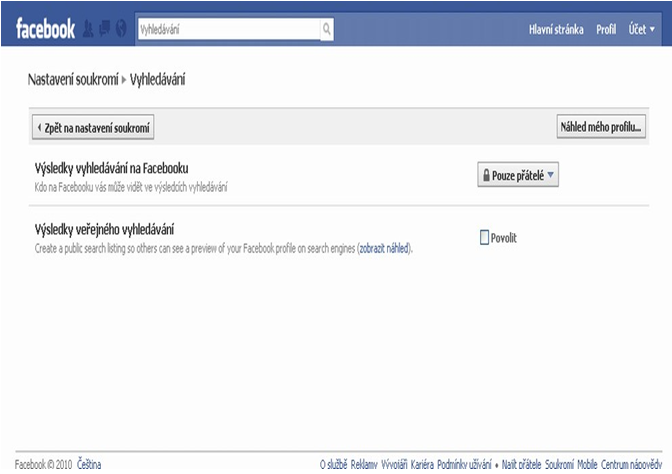This screenshot has height=474, width=672.
Task: Click the search magnifier button
Action: pyautogui.click(x=327, y=29)
